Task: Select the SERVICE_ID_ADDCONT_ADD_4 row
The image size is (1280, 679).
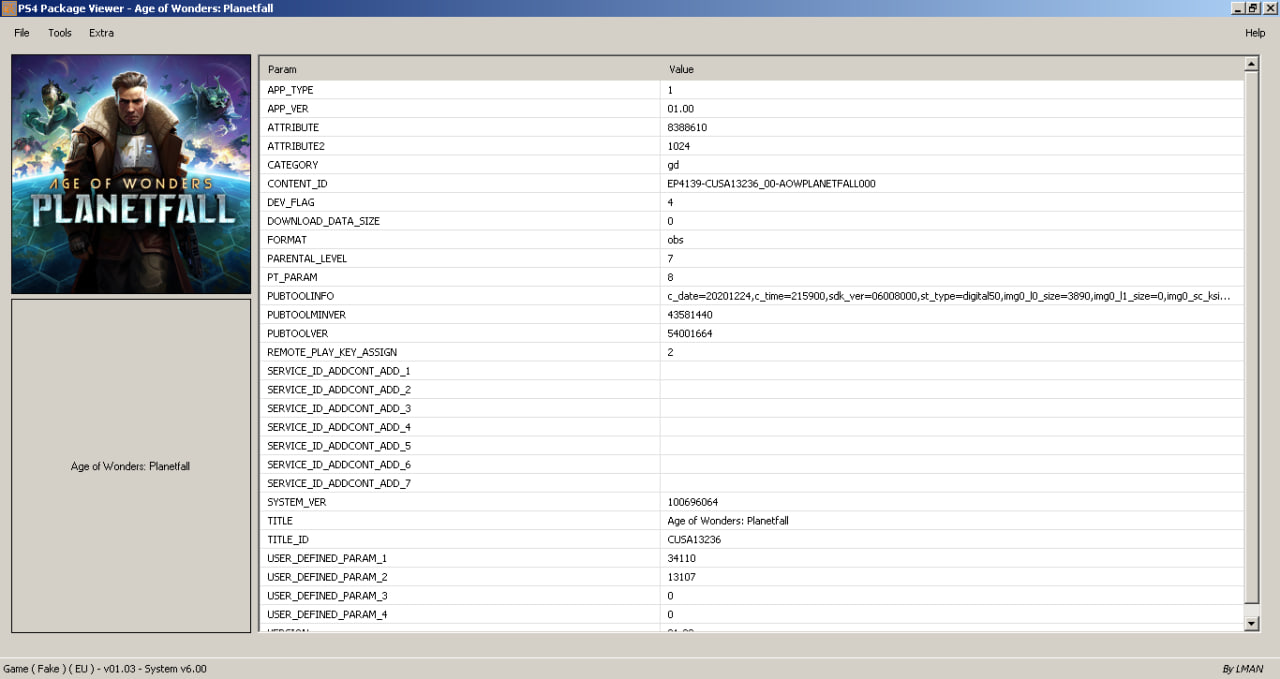Action: (752, 427)
